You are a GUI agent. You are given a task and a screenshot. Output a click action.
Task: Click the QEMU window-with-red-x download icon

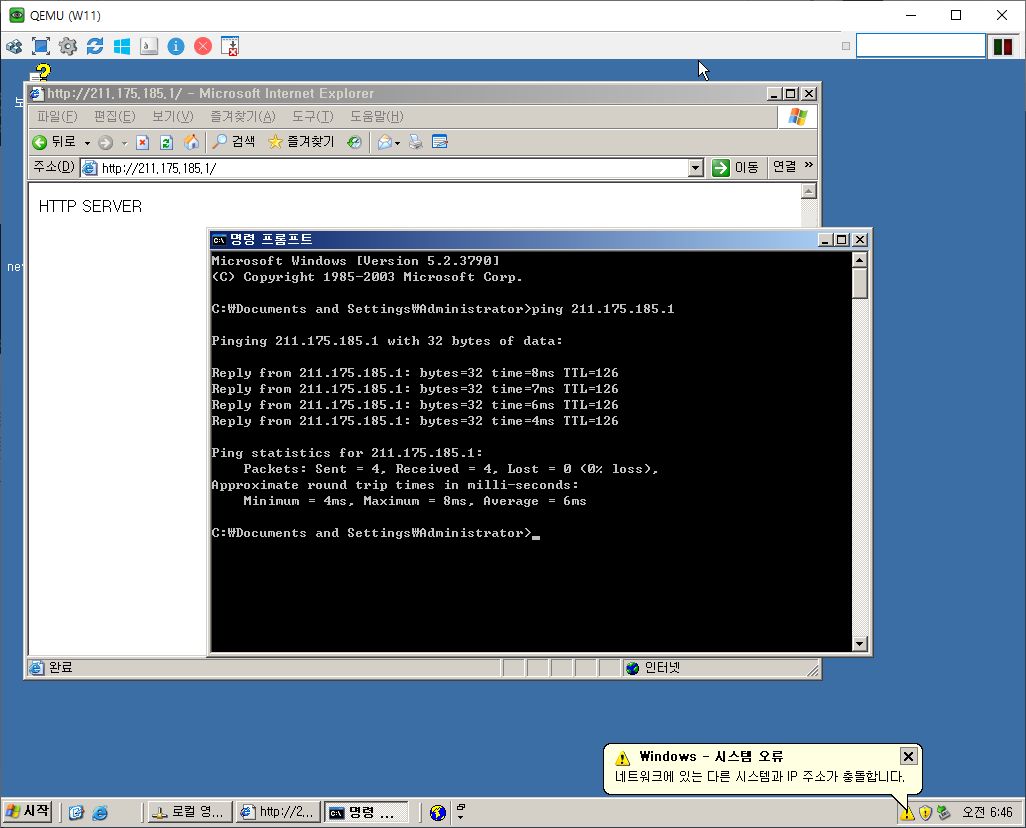coord(230,46)
